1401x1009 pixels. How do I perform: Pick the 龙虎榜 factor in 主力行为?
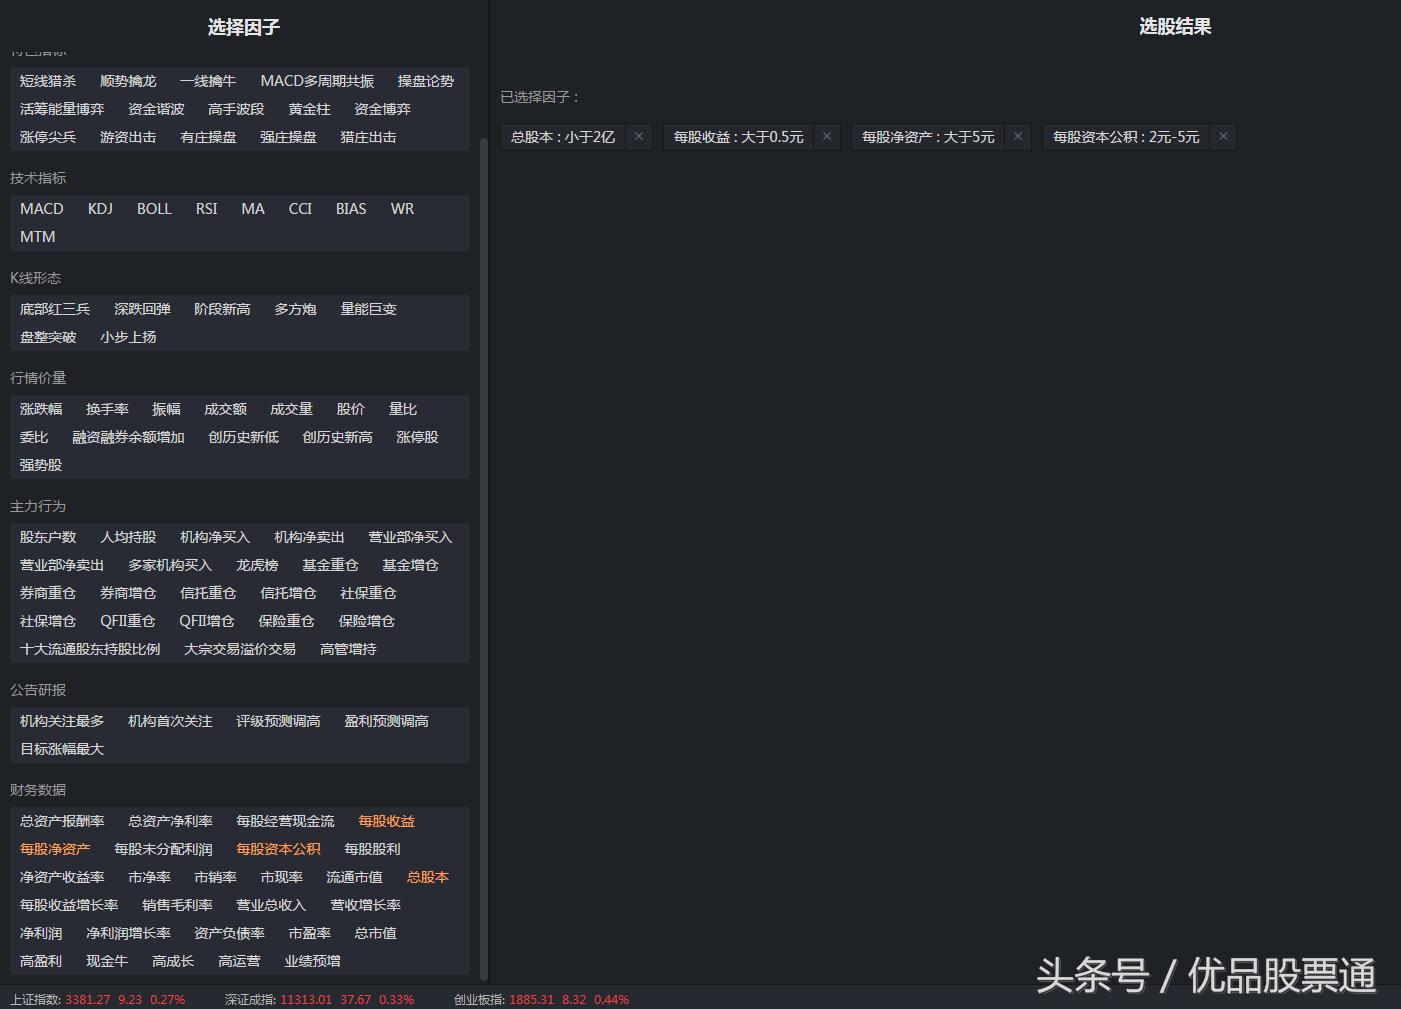point(257,564)
